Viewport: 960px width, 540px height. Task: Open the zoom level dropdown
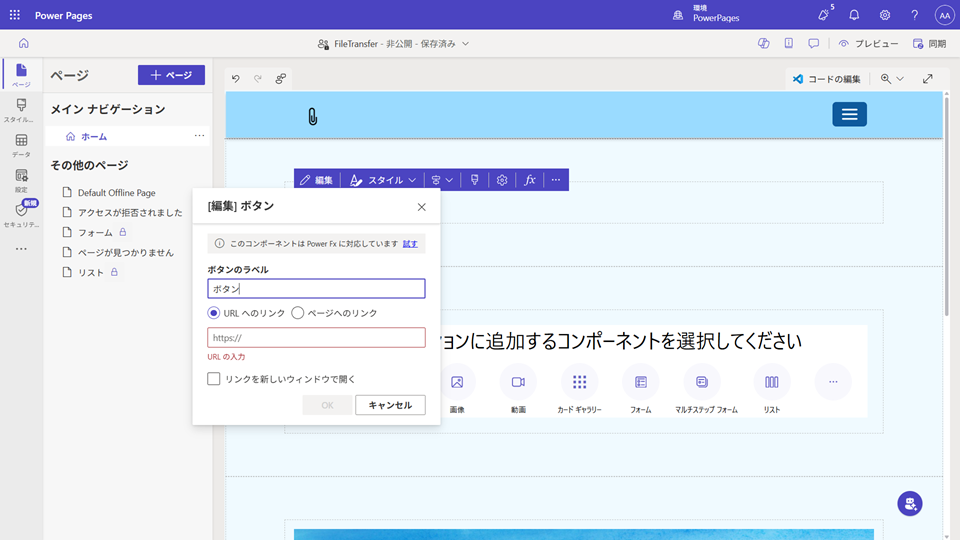pyautogui.click(x=891, y=79)
